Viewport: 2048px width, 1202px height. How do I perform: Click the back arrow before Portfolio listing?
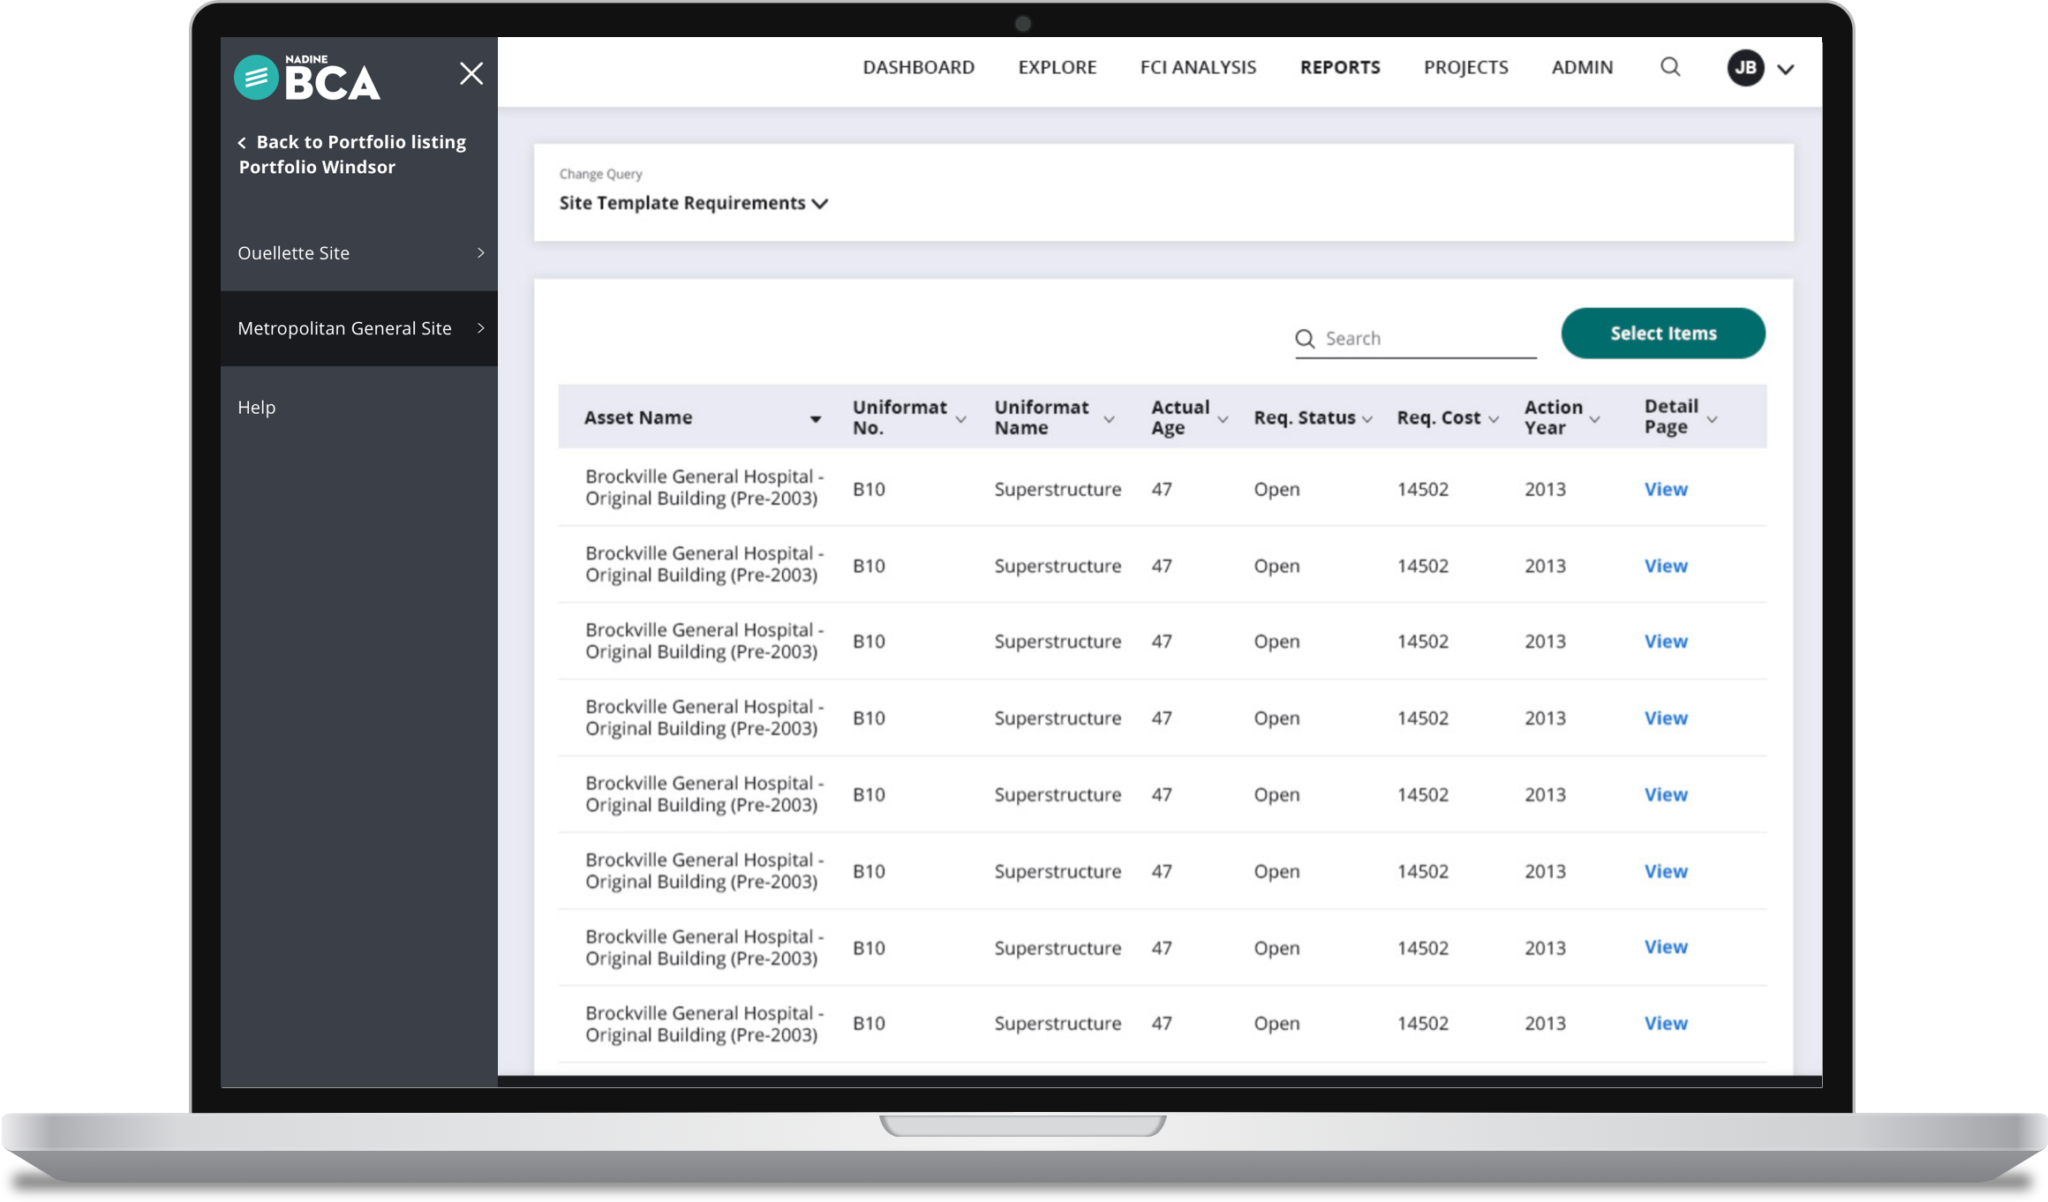point(242,143)
